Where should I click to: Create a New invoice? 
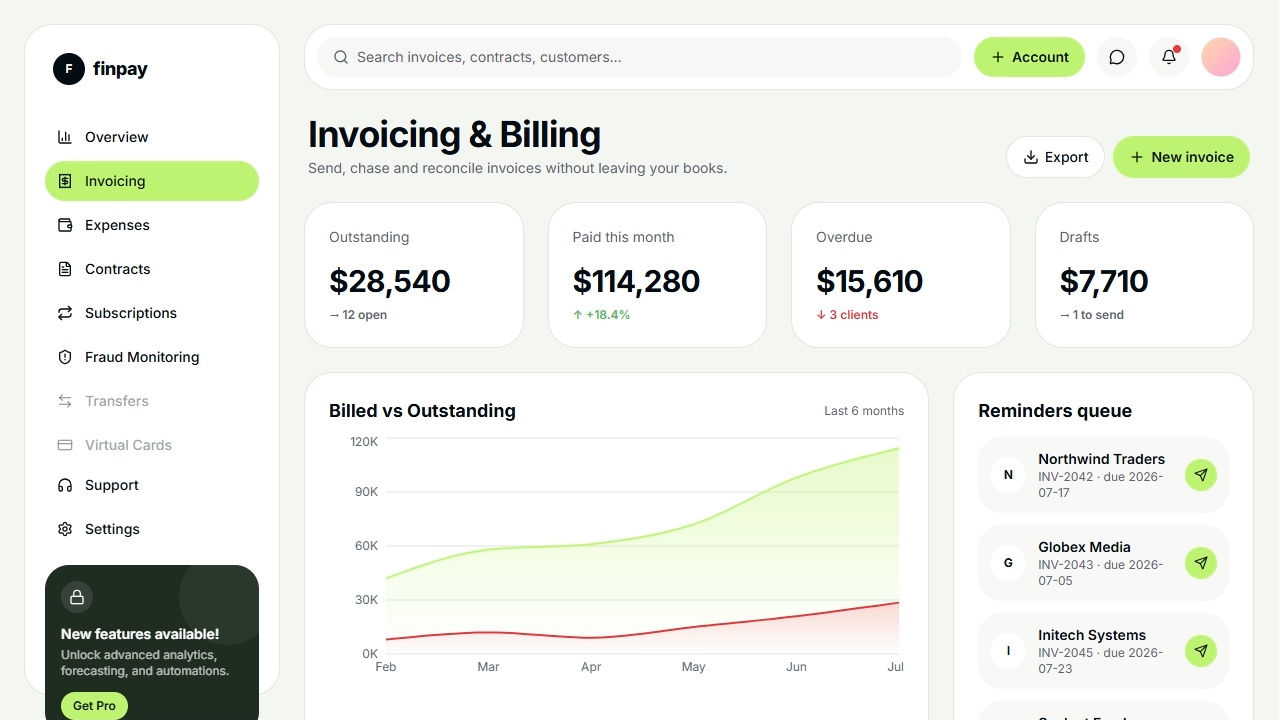coord(1181,157)
